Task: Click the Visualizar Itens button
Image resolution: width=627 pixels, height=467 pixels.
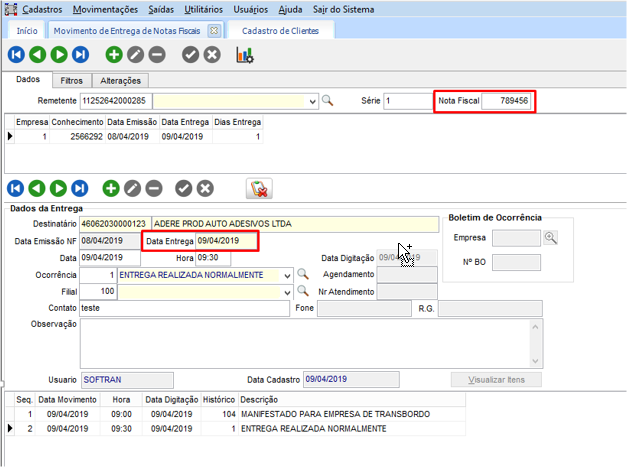Action: (496, 379)
